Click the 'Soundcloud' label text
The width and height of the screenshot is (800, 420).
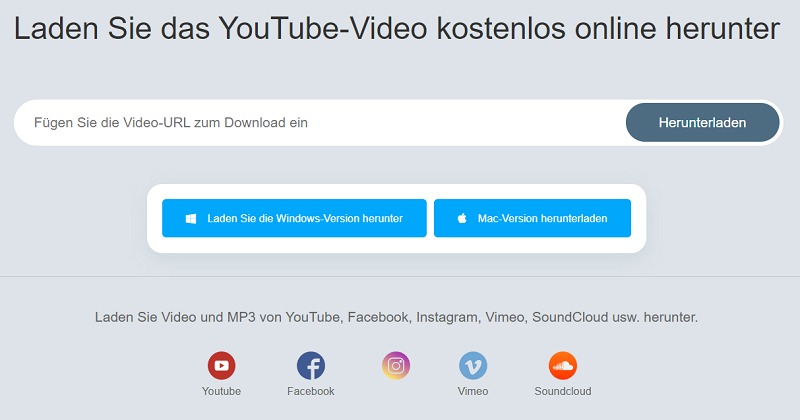click(563, 391)
